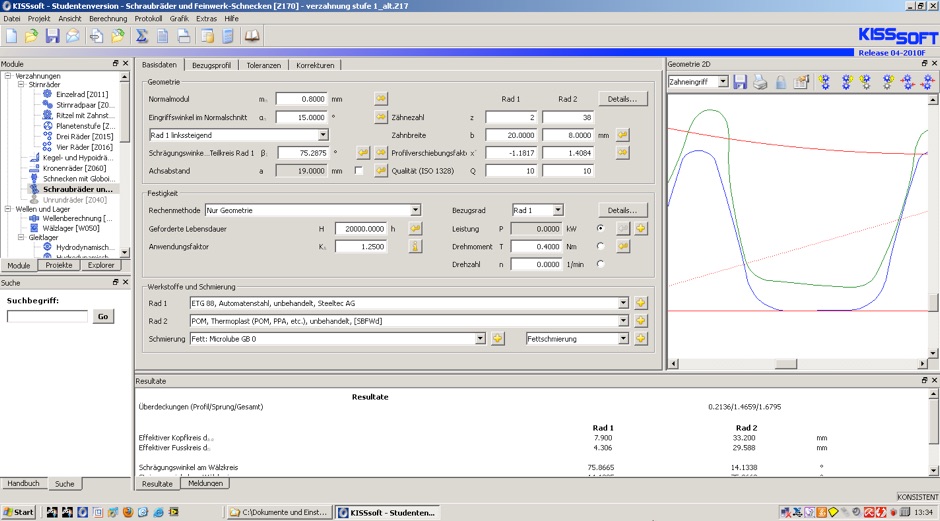Open the C:\Dokumente und Einst... taskbar item
Viewport: 940px width, 521px height.
[279, 512]
